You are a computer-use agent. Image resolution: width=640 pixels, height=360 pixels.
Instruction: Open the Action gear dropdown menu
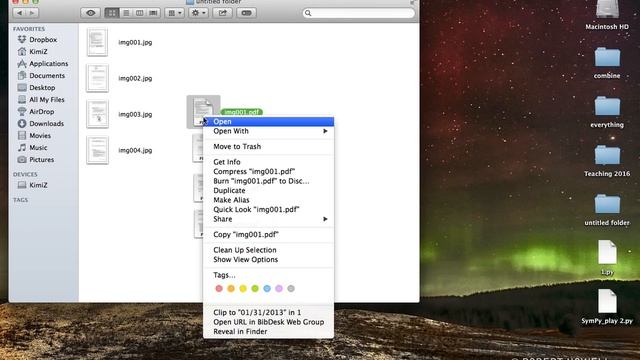[x=198, y=13]
